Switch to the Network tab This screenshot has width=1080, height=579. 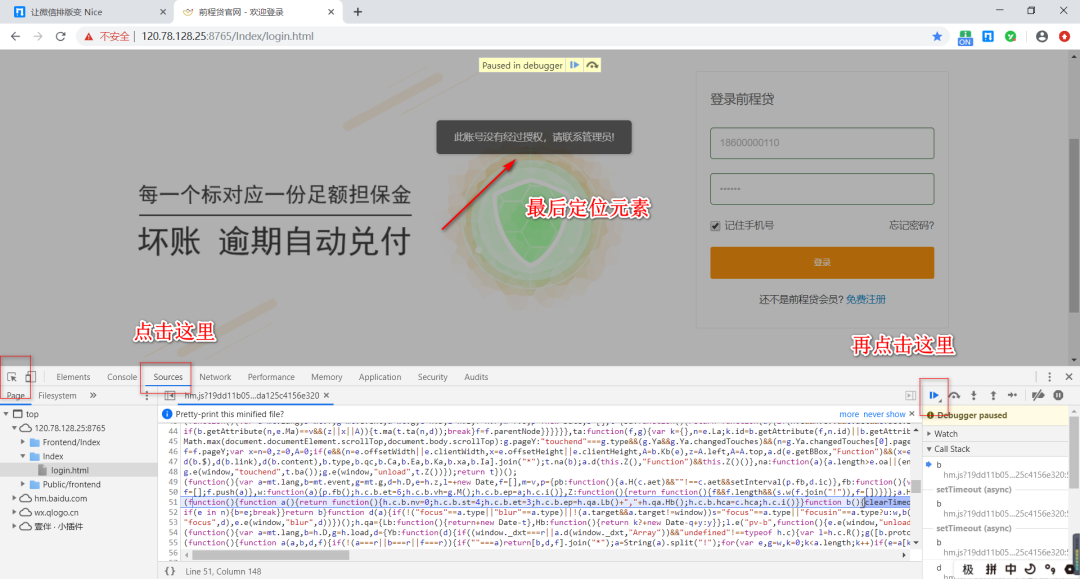[215, 377]
